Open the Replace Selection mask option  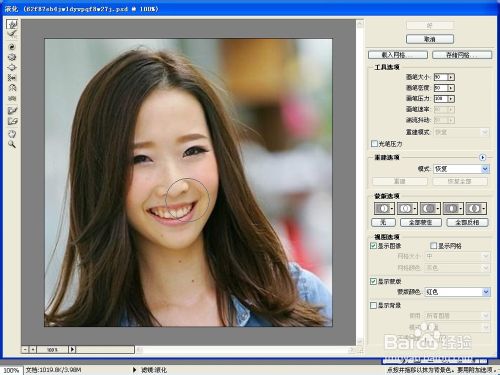coord(384,208)
